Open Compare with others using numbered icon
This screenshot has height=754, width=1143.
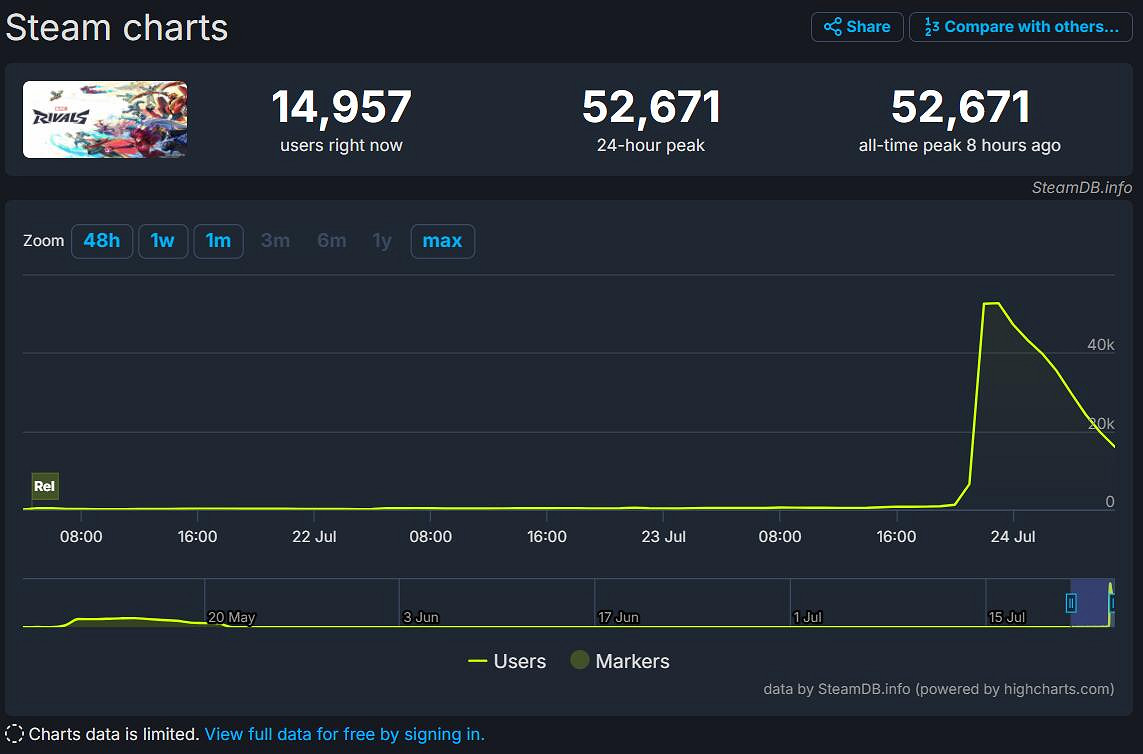(x=931, y=27)
